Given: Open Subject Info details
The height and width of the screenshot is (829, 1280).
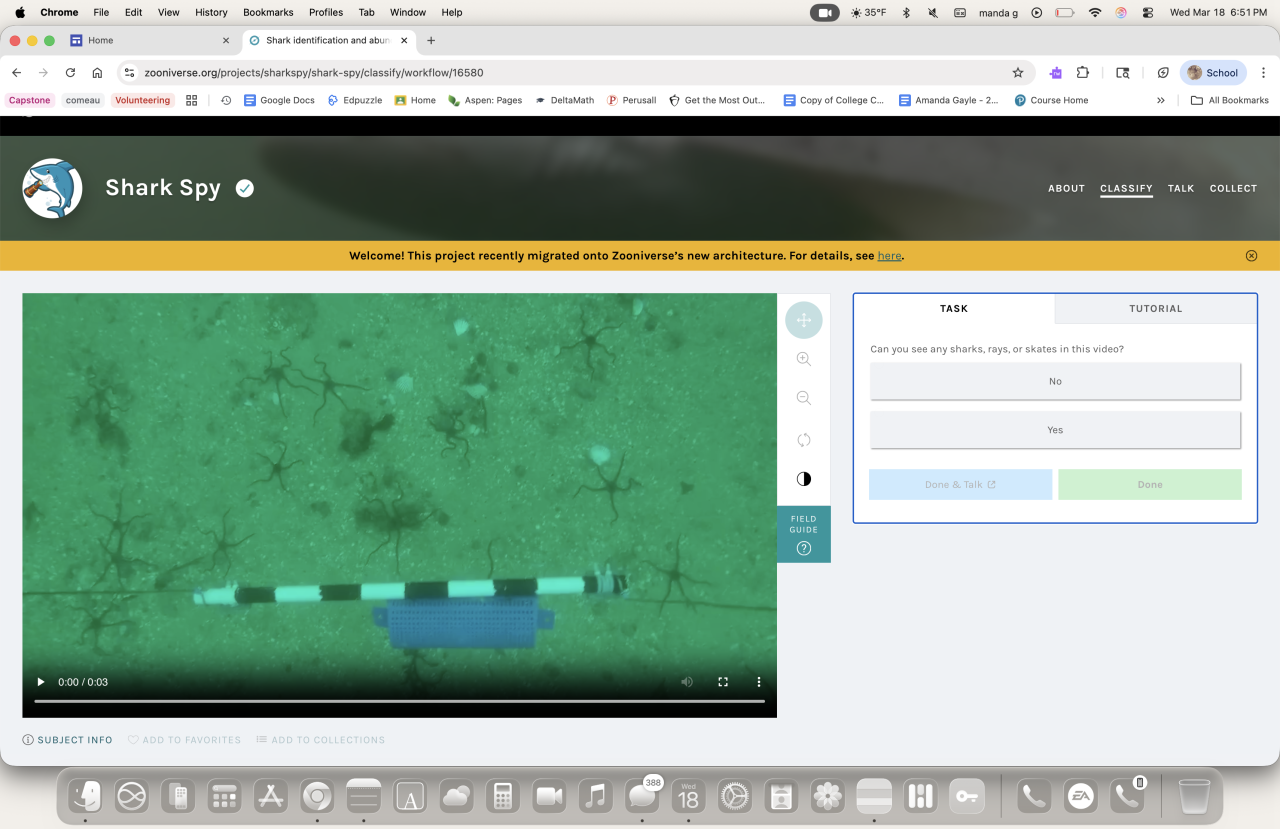Looking at the screenshot, I should 68,740.
